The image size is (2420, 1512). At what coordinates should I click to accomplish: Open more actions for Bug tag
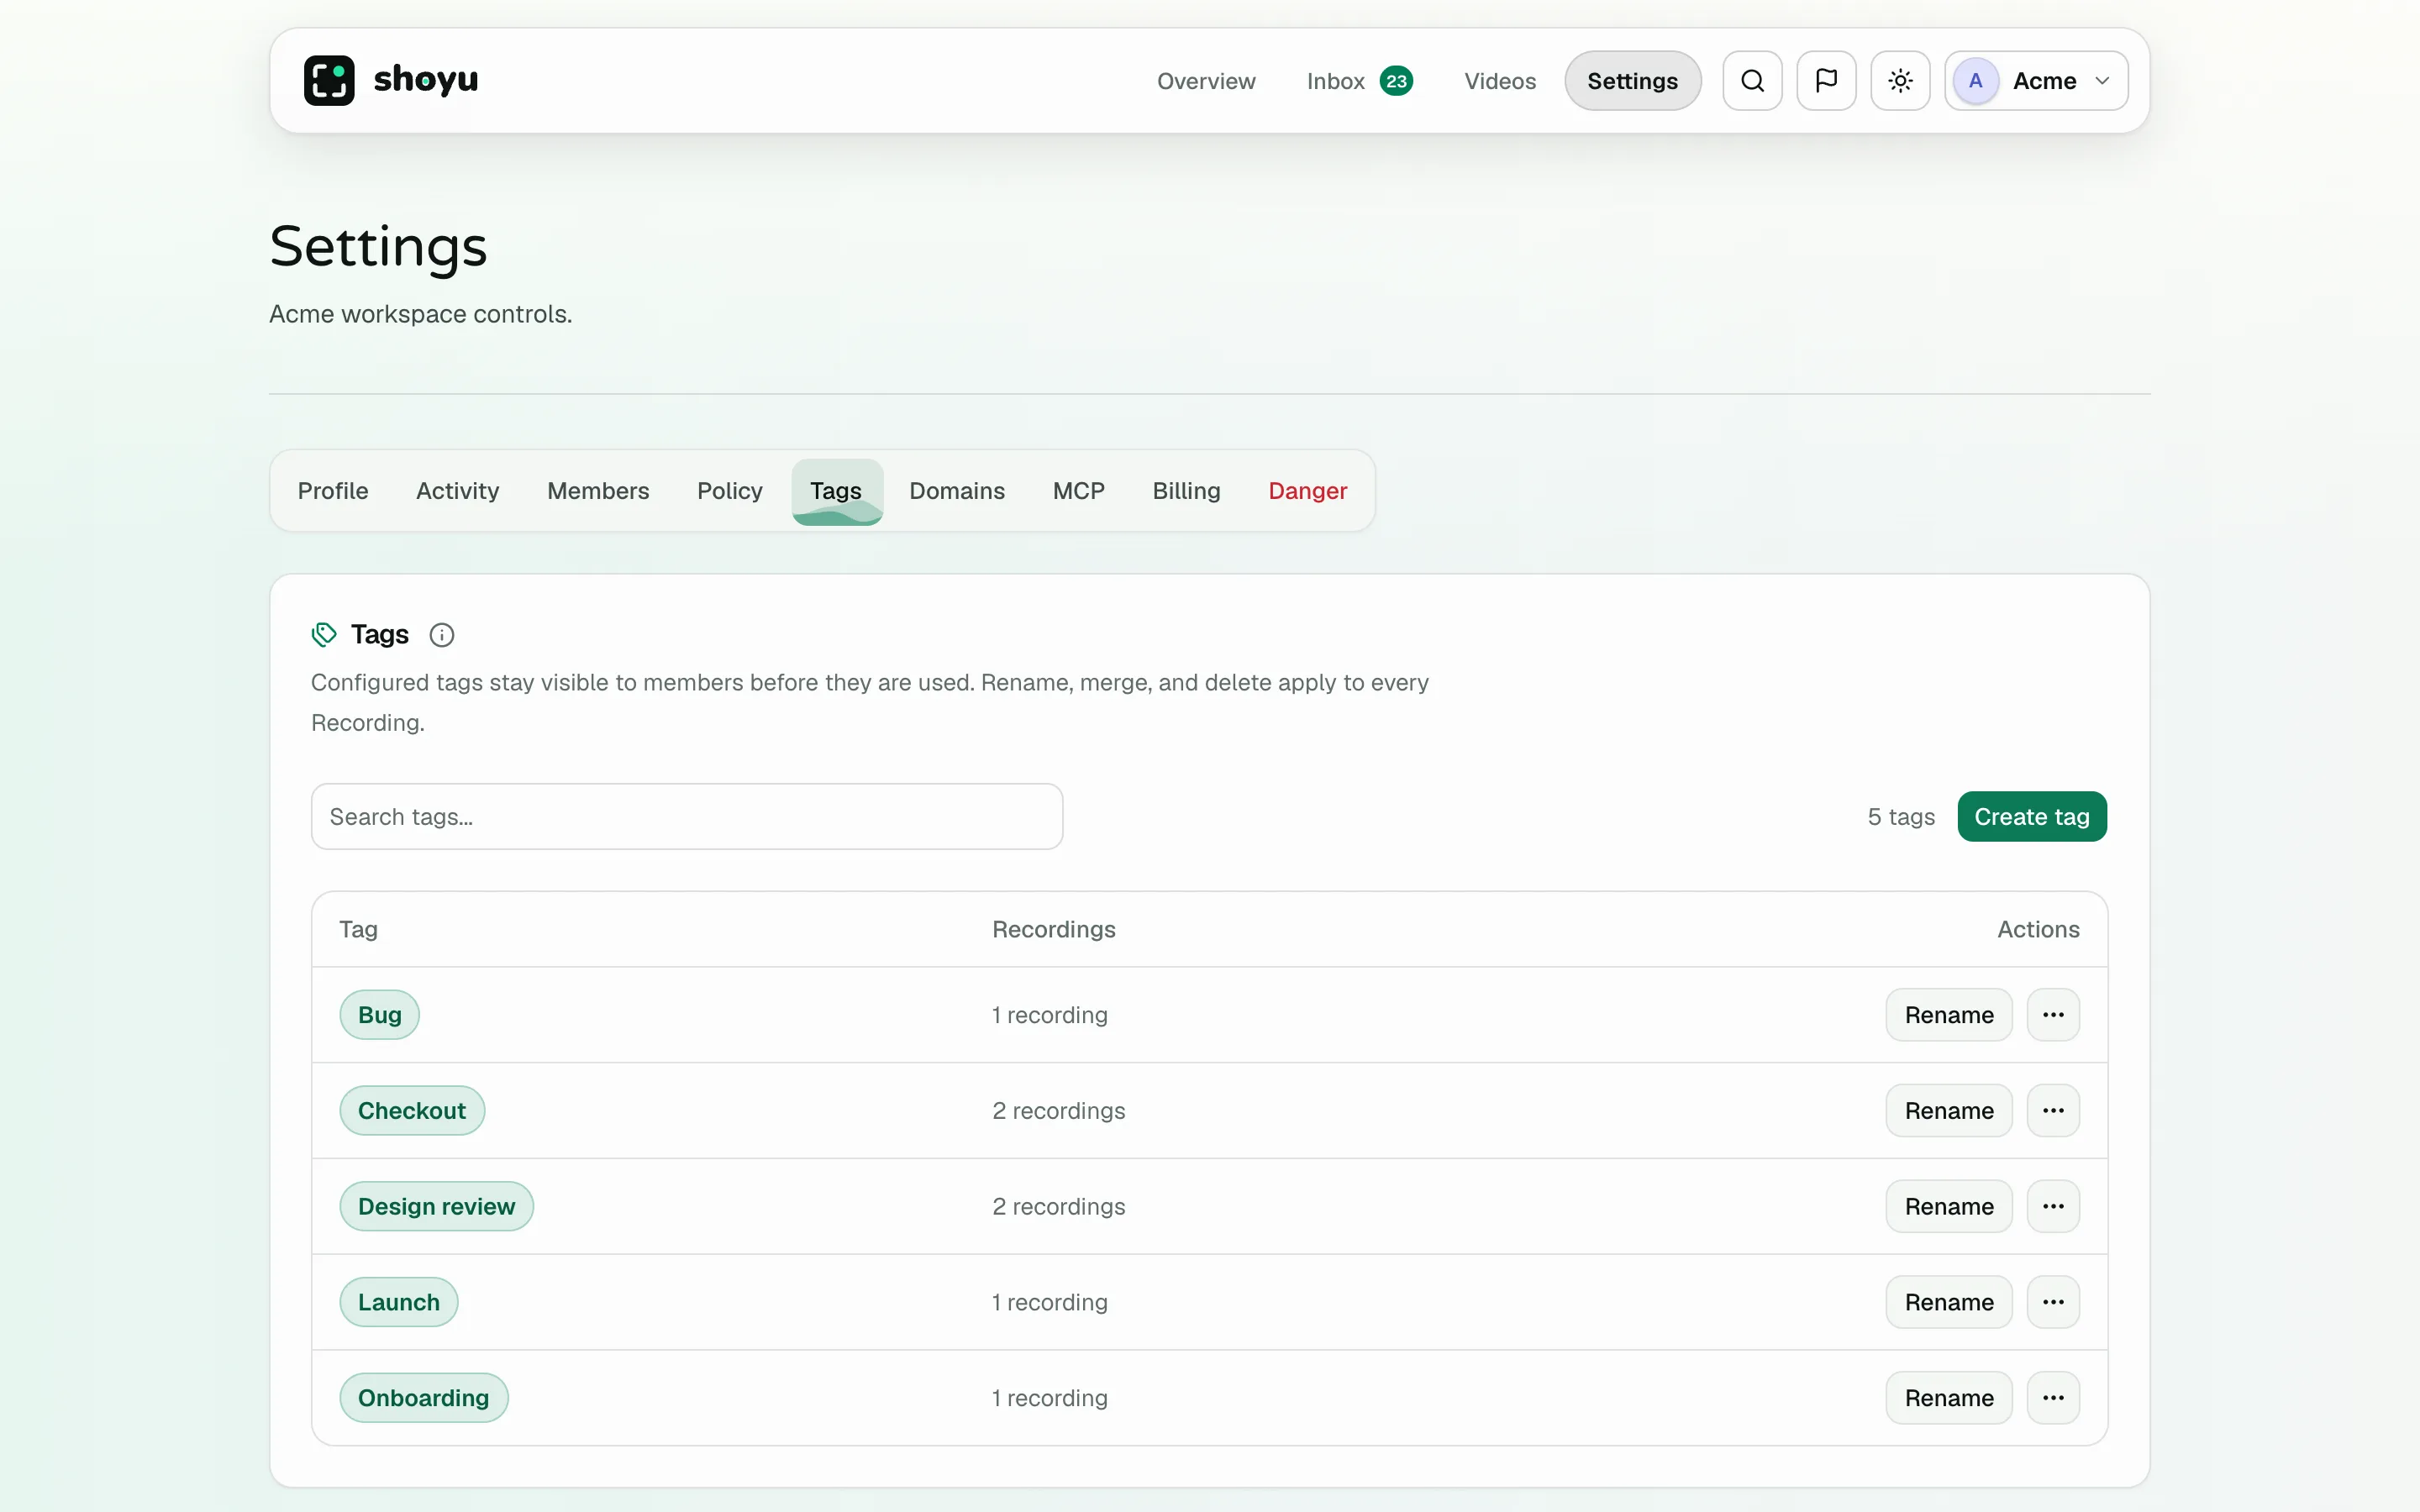2053,1015
